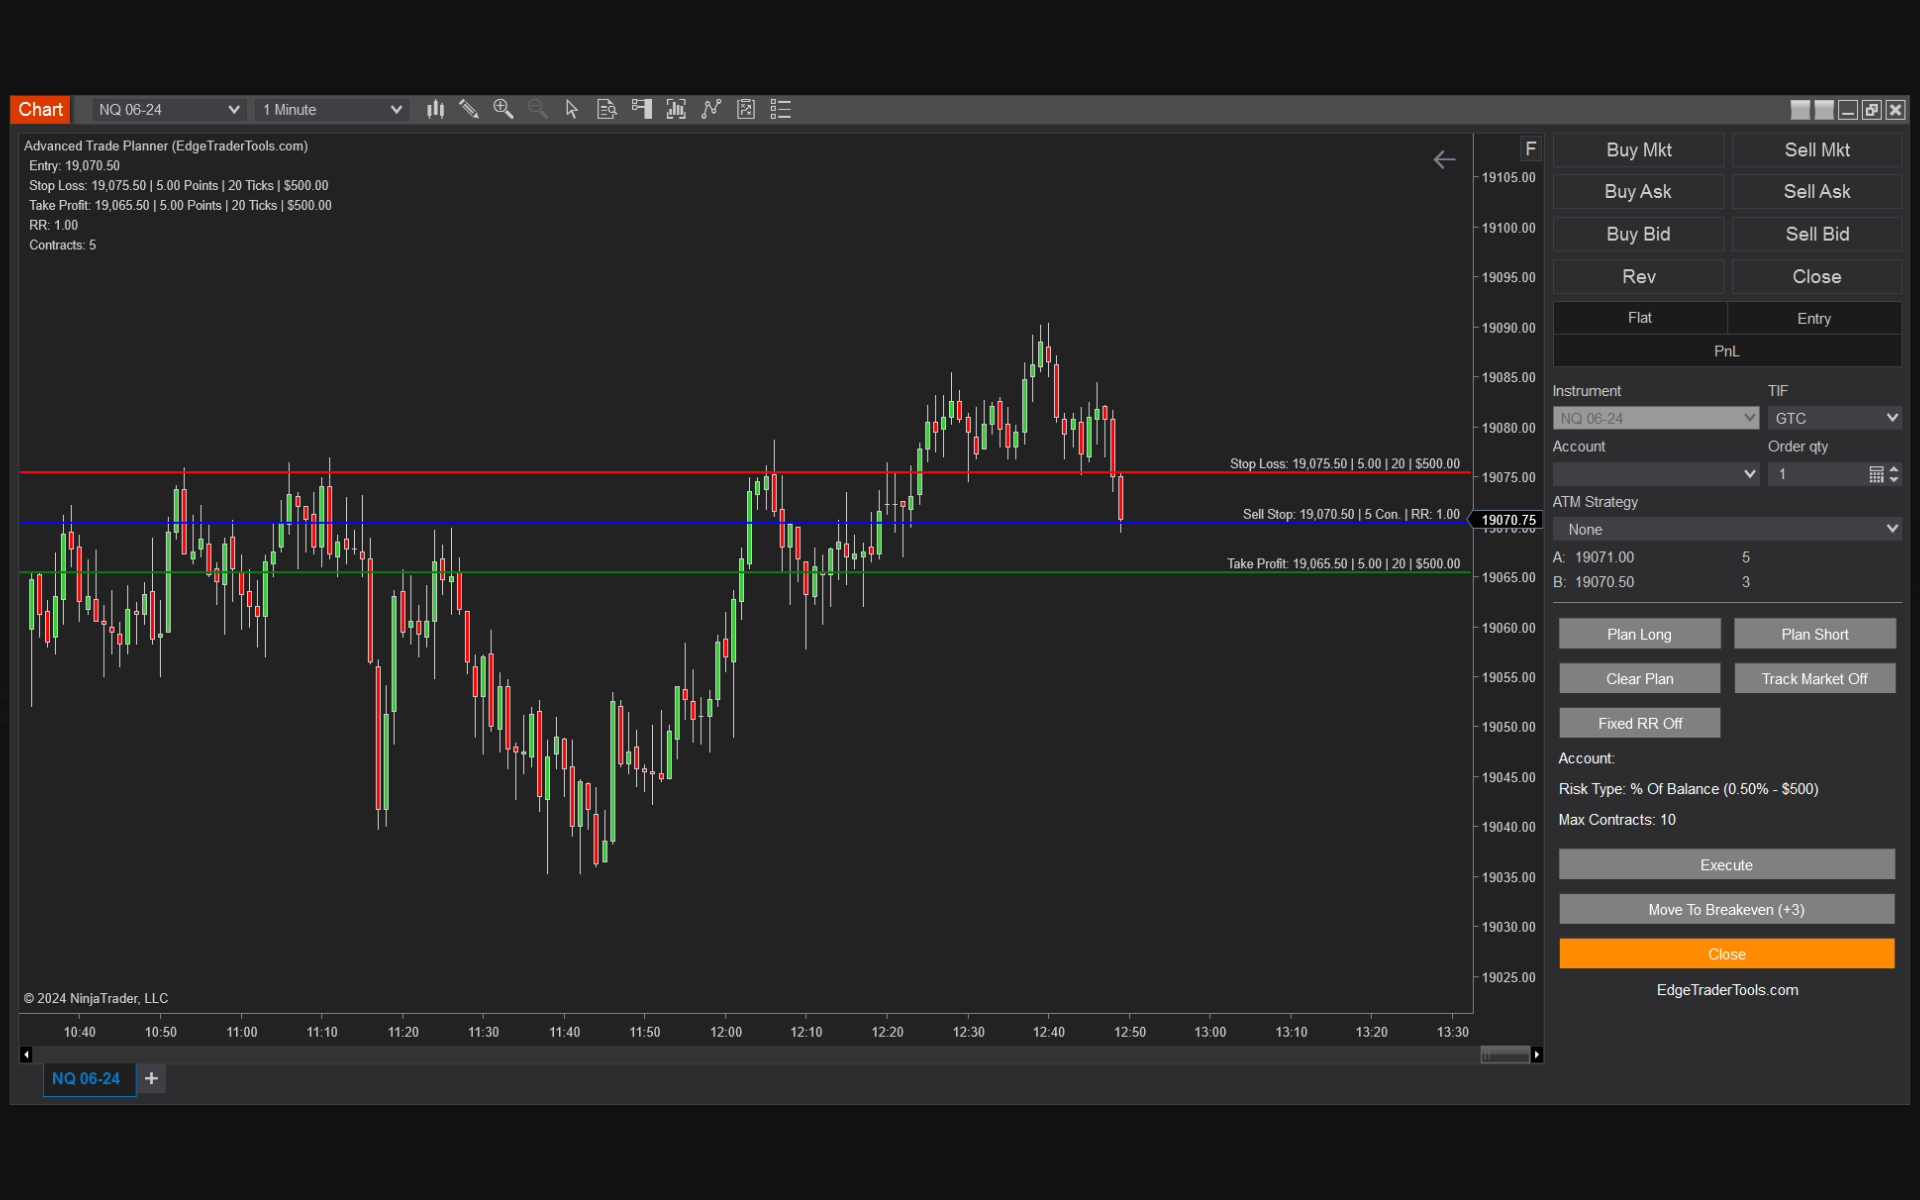Image resolution: width=1920 pixels, height=1200 pixels.
Task: Open the EdgeTraderTools.com link
Action: (1727, 990)
